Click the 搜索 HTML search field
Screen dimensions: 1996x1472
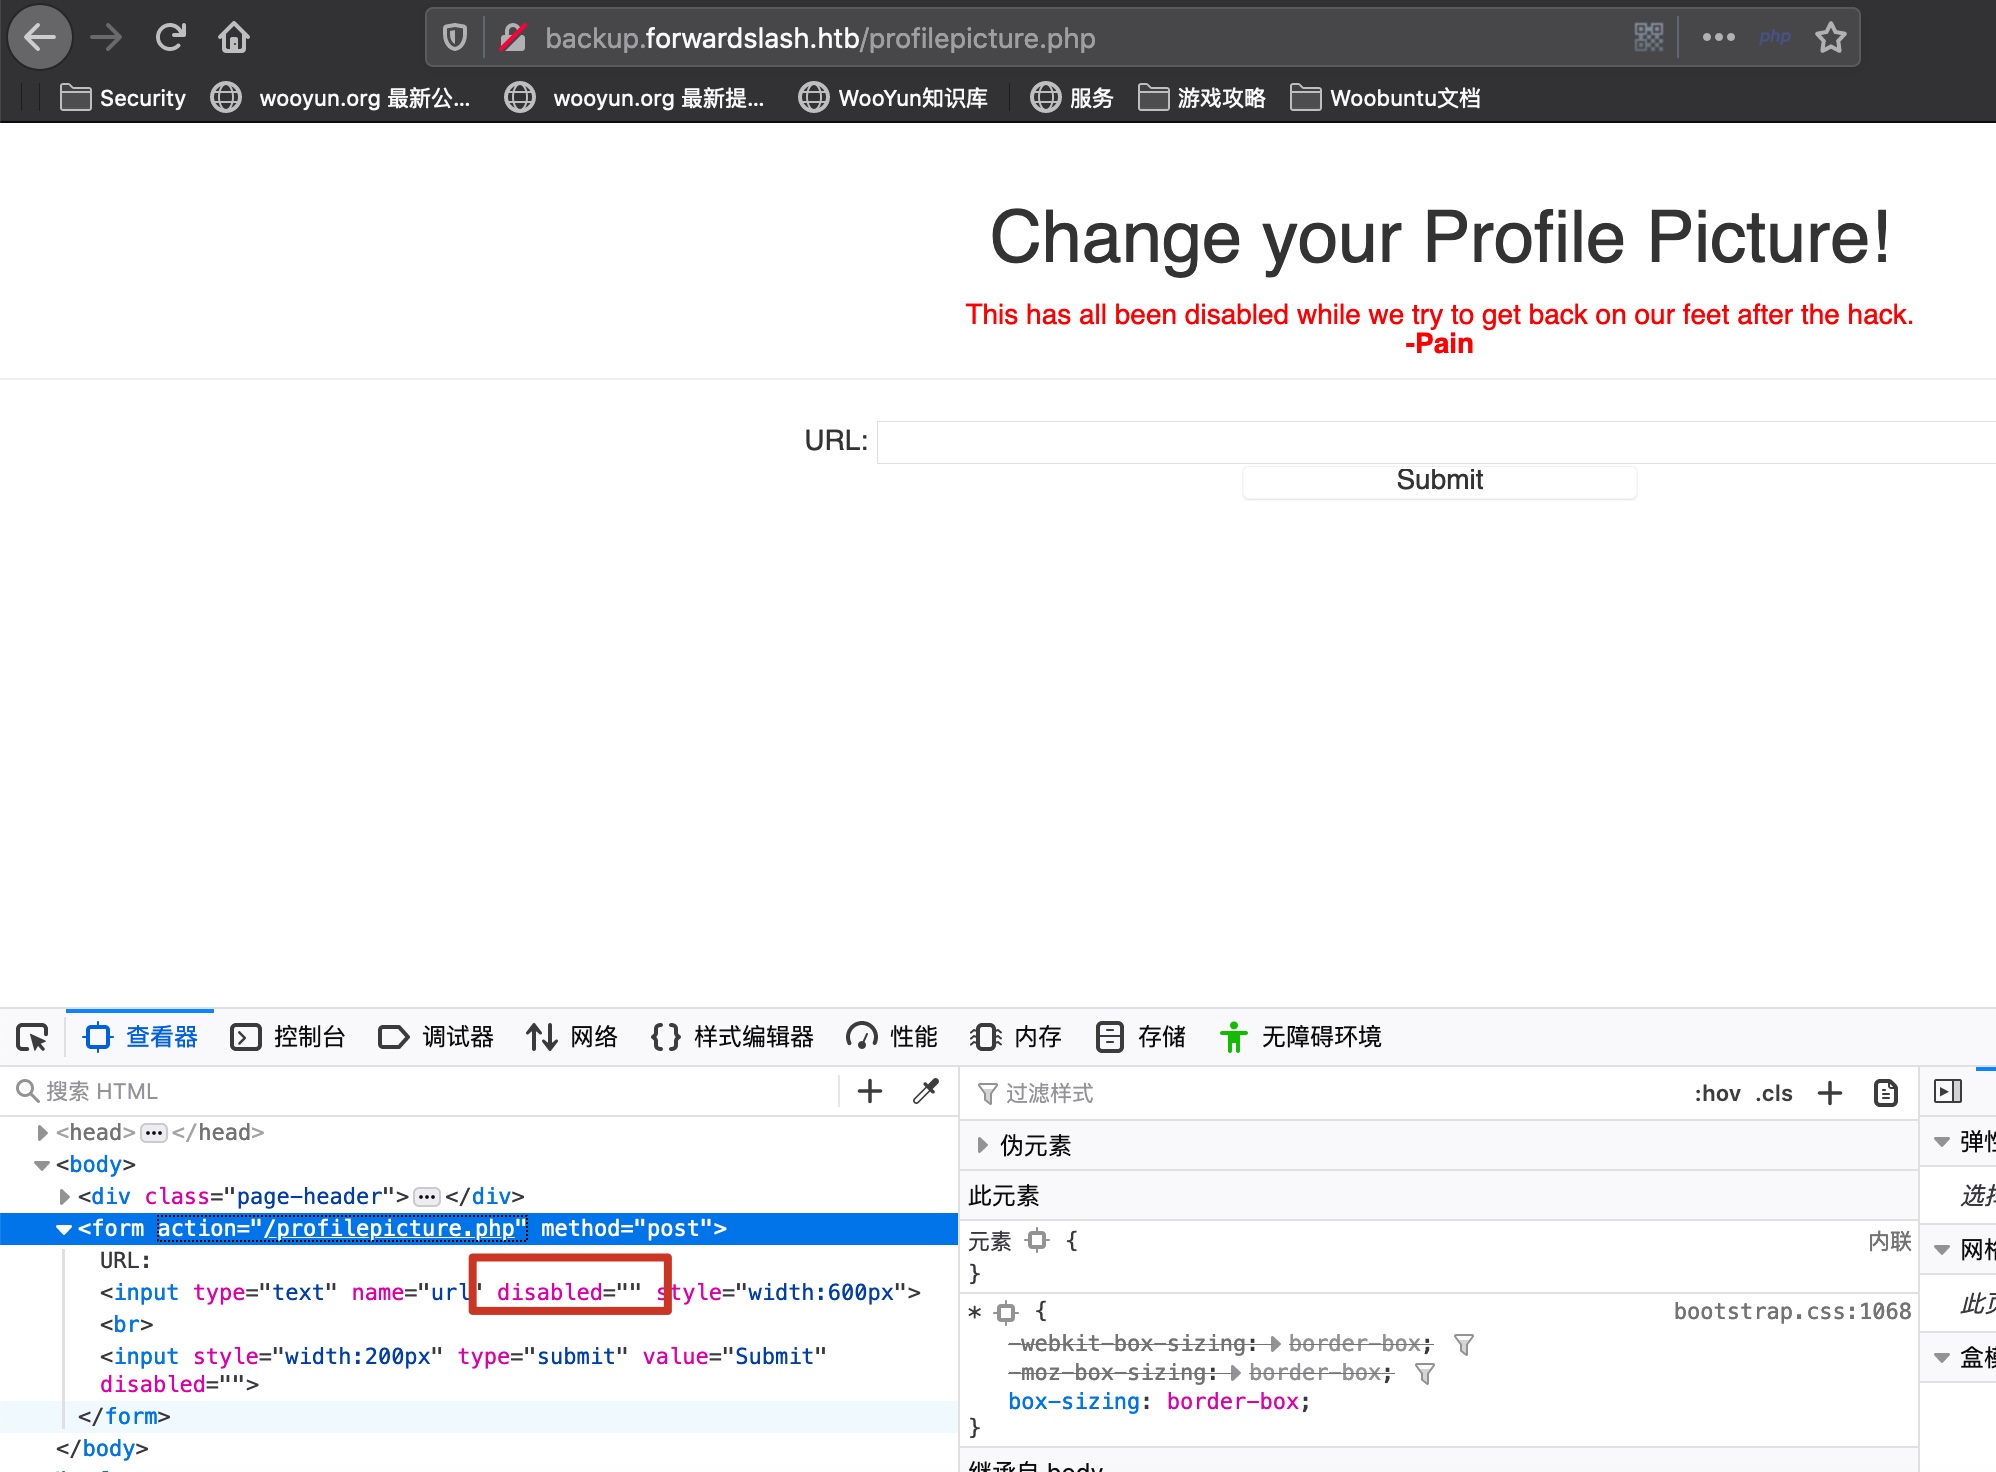[x=430, y=1091]
